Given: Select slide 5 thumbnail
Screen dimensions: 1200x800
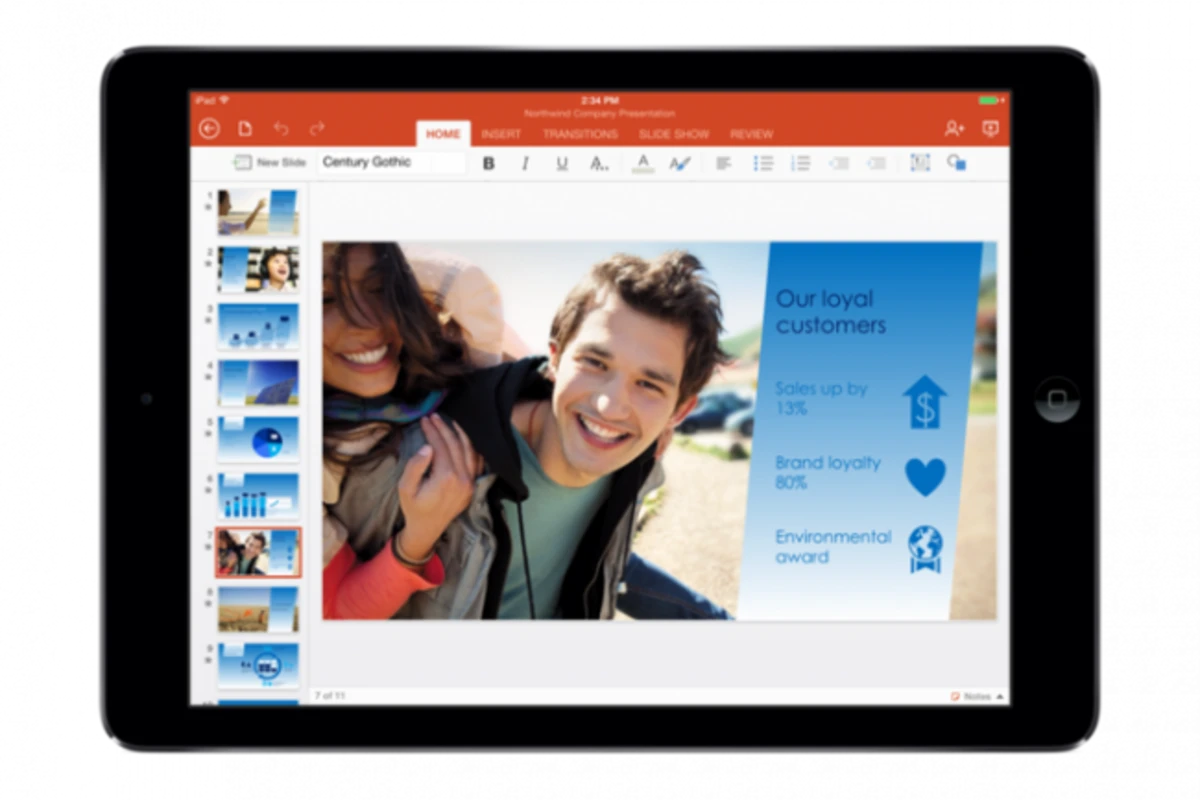Looking at the screenshot, I should (x=258, y=439).
